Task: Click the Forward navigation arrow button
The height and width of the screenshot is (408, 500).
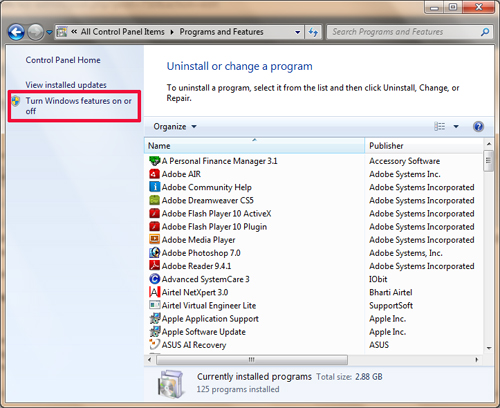Action: coord(35,32)
